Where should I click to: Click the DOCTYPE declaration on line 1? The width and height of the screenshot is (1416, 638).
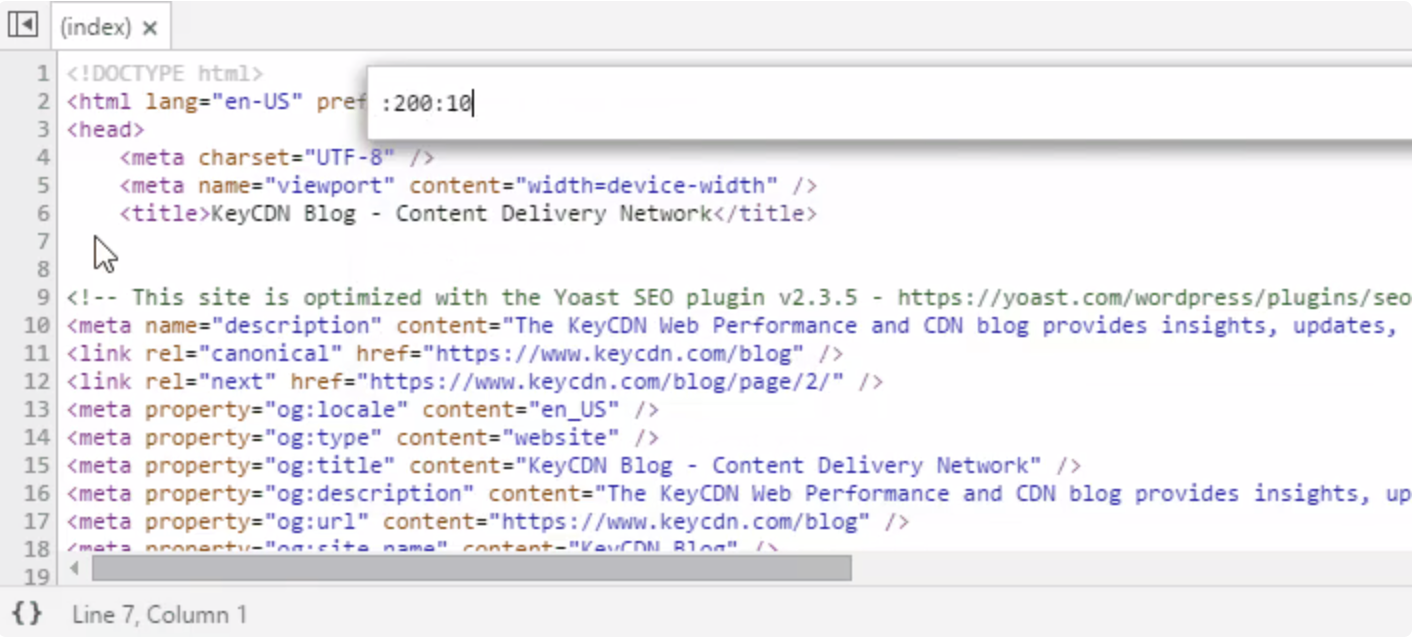tap(165, 74)
